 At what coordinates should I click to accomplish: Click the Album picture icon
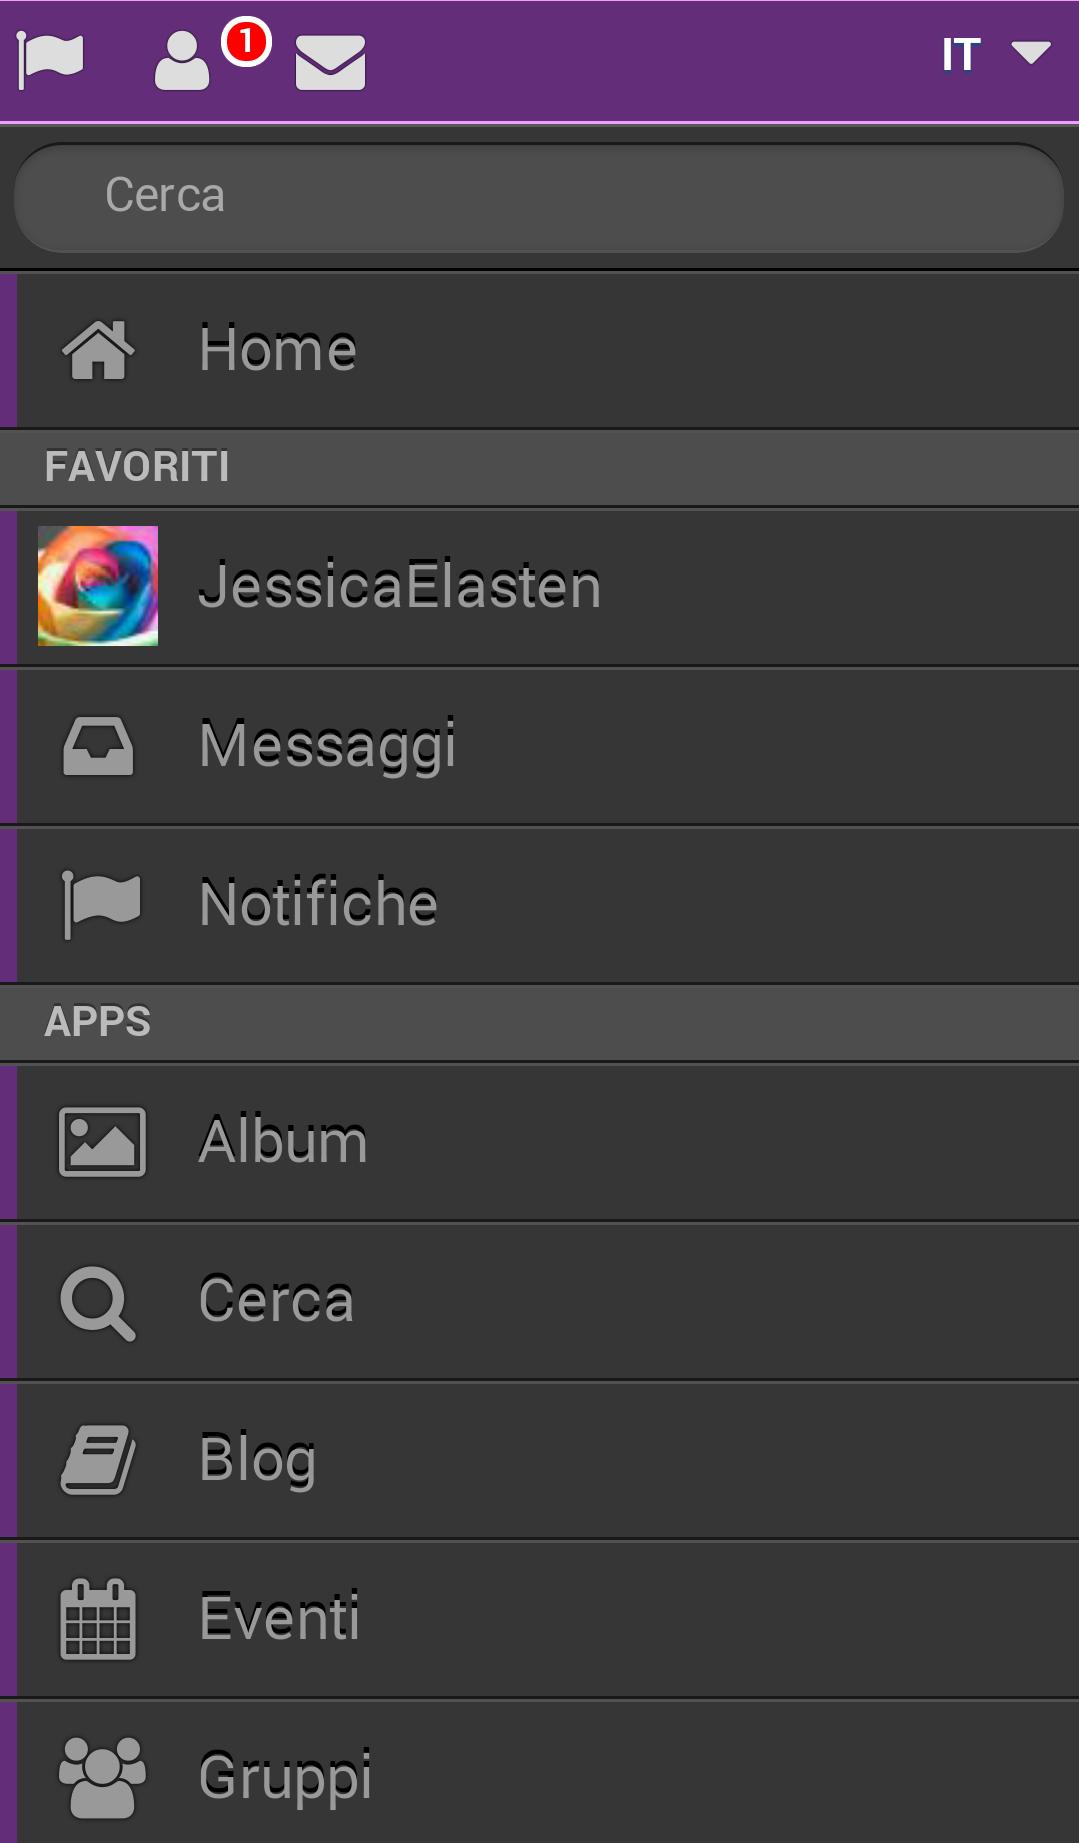click(102, 1141)
